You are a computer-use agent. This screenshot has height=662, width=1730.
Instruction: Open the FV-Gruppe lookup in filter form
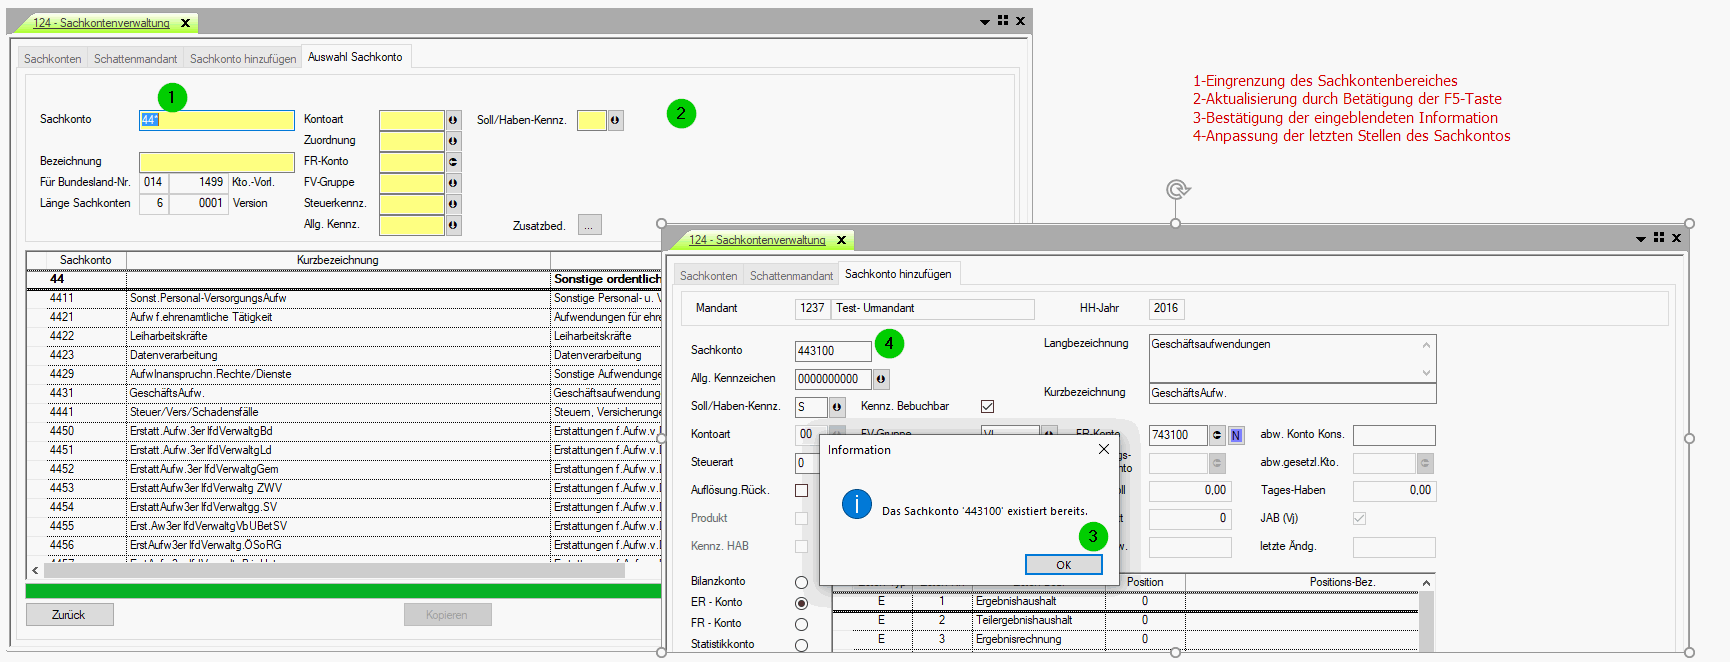pos(453,183)
